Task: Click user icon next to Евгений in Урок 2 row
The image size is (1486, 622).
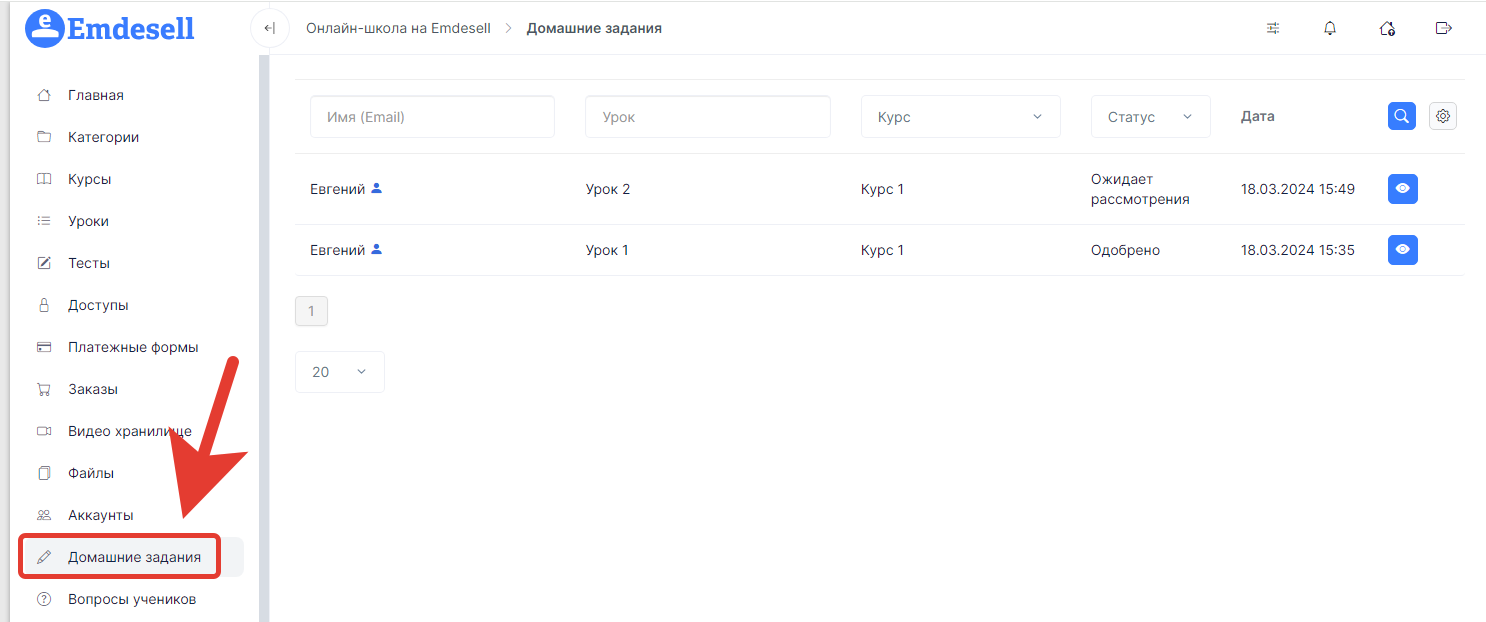Action: pyautogui.click(x=377, y=188)
